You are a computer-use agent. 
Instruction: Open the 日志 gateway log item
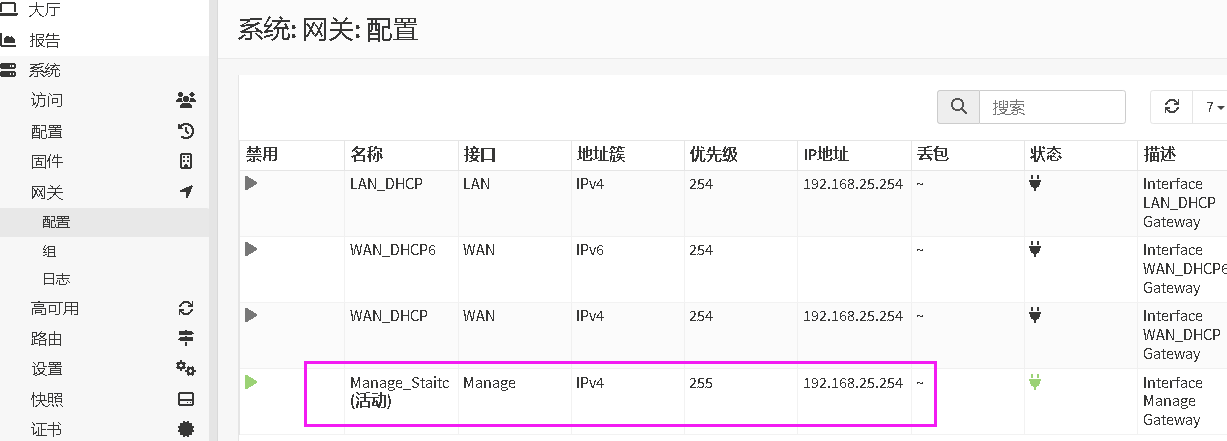click(56, 279)
